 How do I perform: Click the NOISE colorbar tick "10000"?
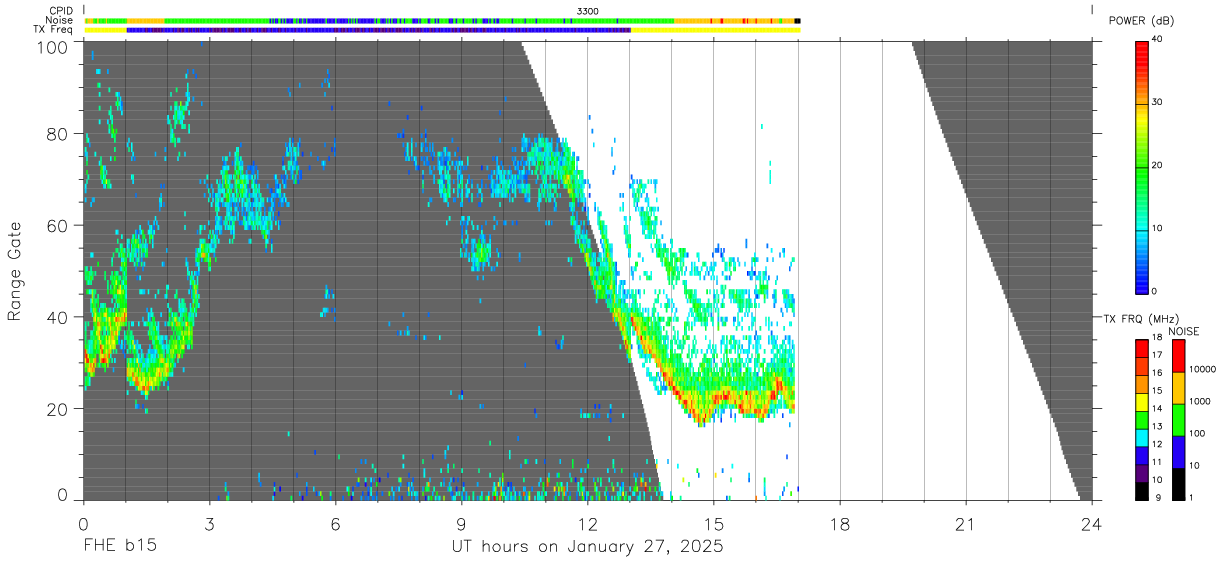pyautogui.click(x=1204, y=370)
